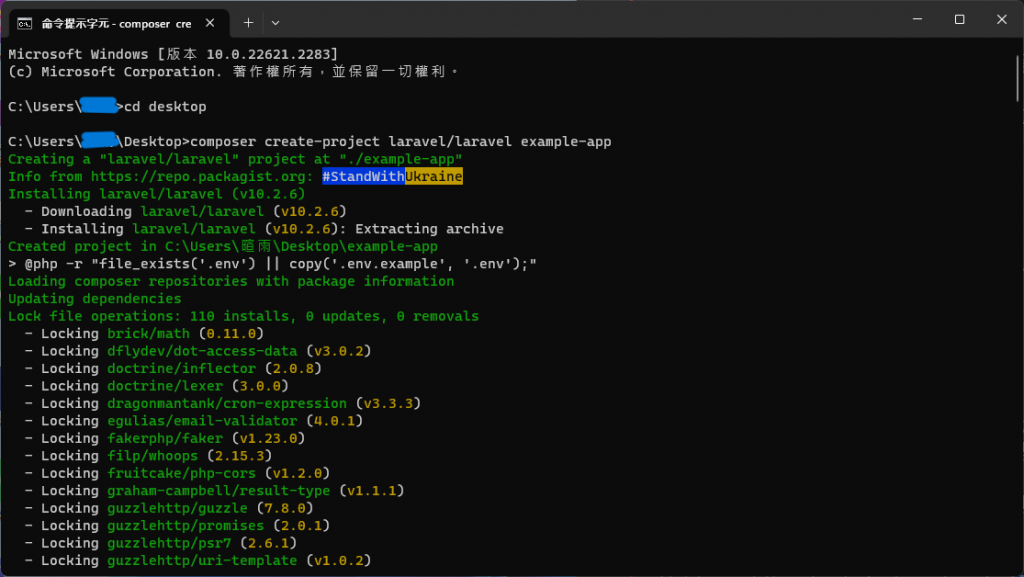Image resolution: width=1024 pixels, height=577 pixels.
Task: Click version v3.3.3 of cron-expression
Action: click(x=388, y=403)
